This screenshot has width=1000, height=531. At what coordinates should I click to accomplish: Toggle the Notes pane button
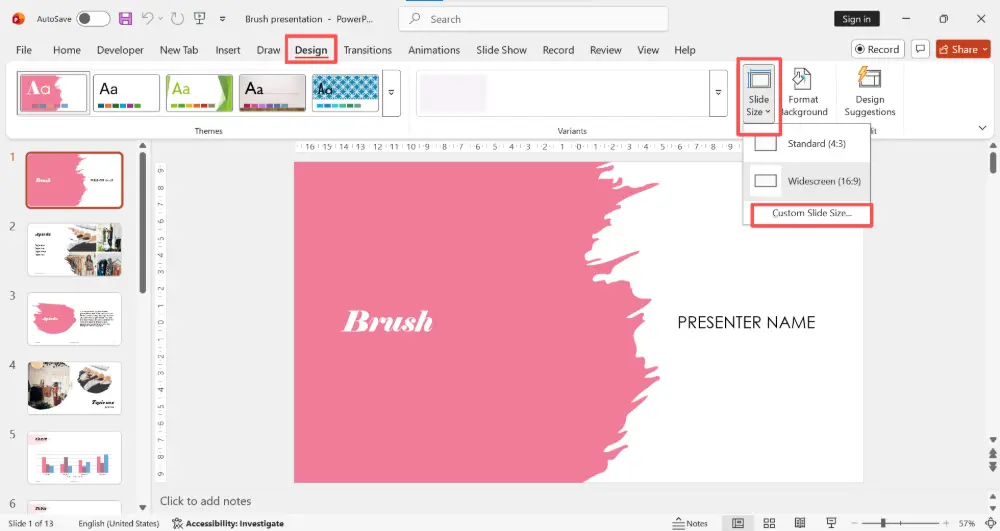pyautogui.click(x=691, y=523)
